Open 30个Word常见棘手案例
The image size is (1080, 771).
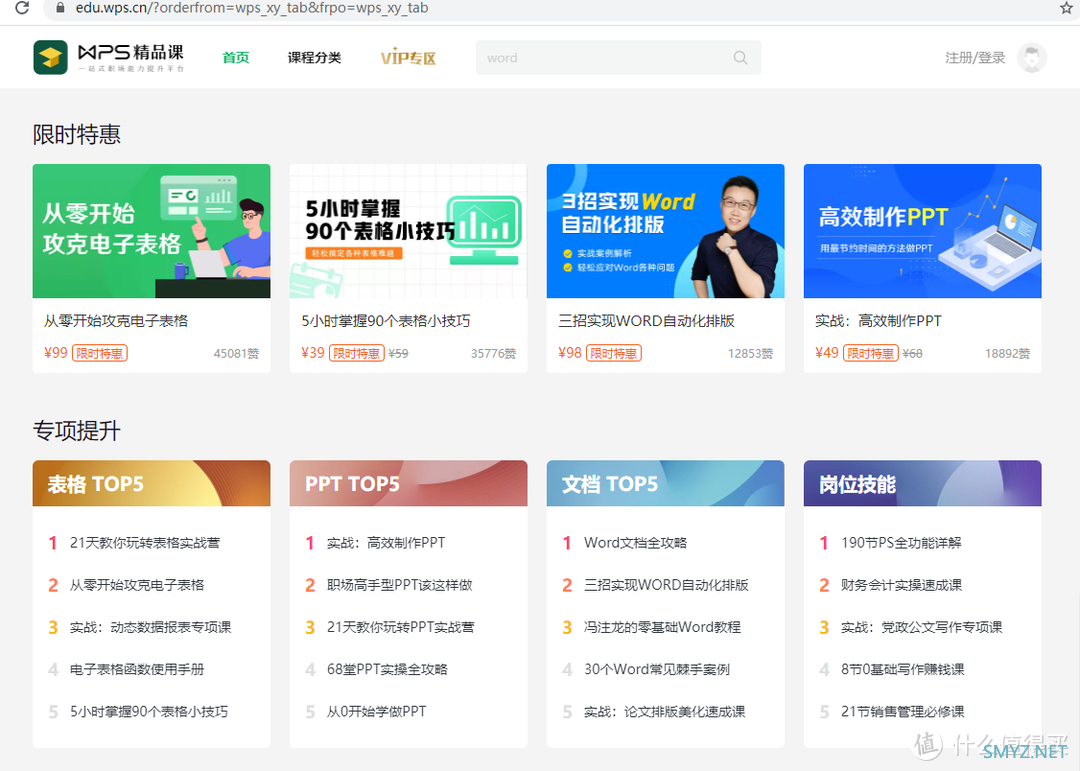(656, 669)
